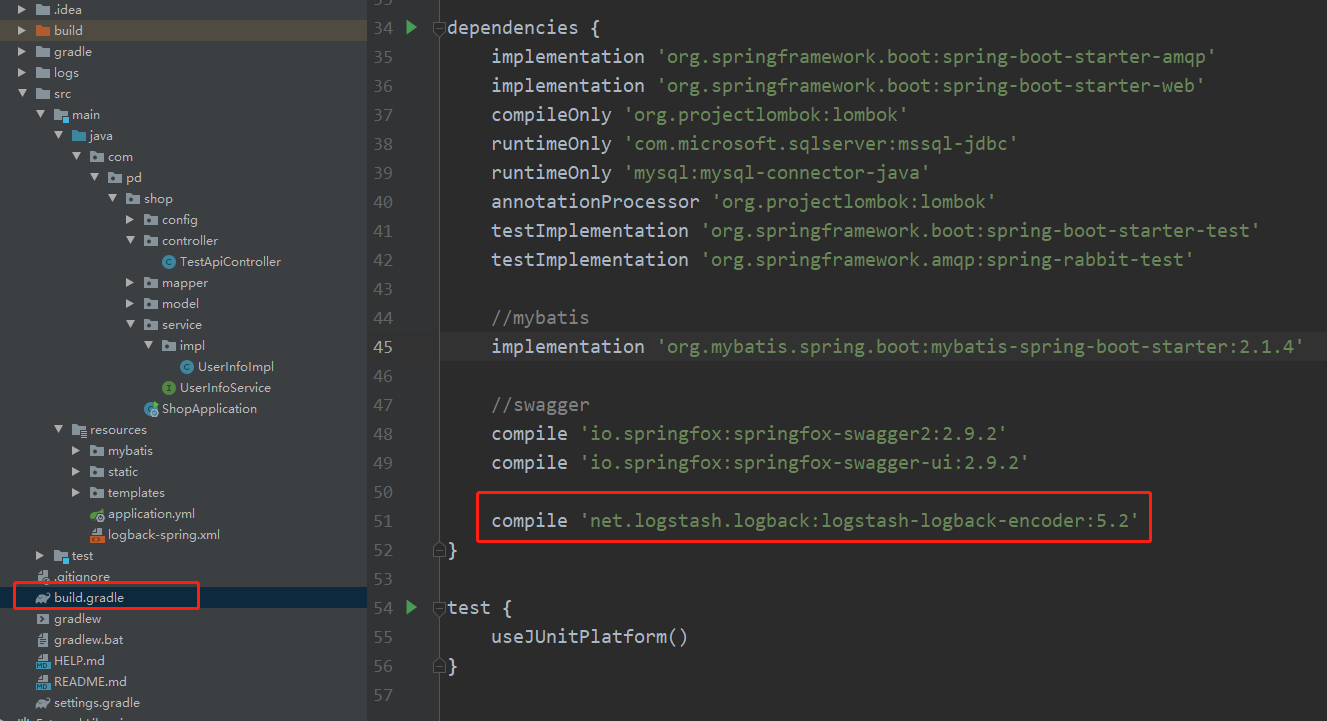Click useJUnitPlatform() on line 55
1327x721 pixels.
click(590, 637)
